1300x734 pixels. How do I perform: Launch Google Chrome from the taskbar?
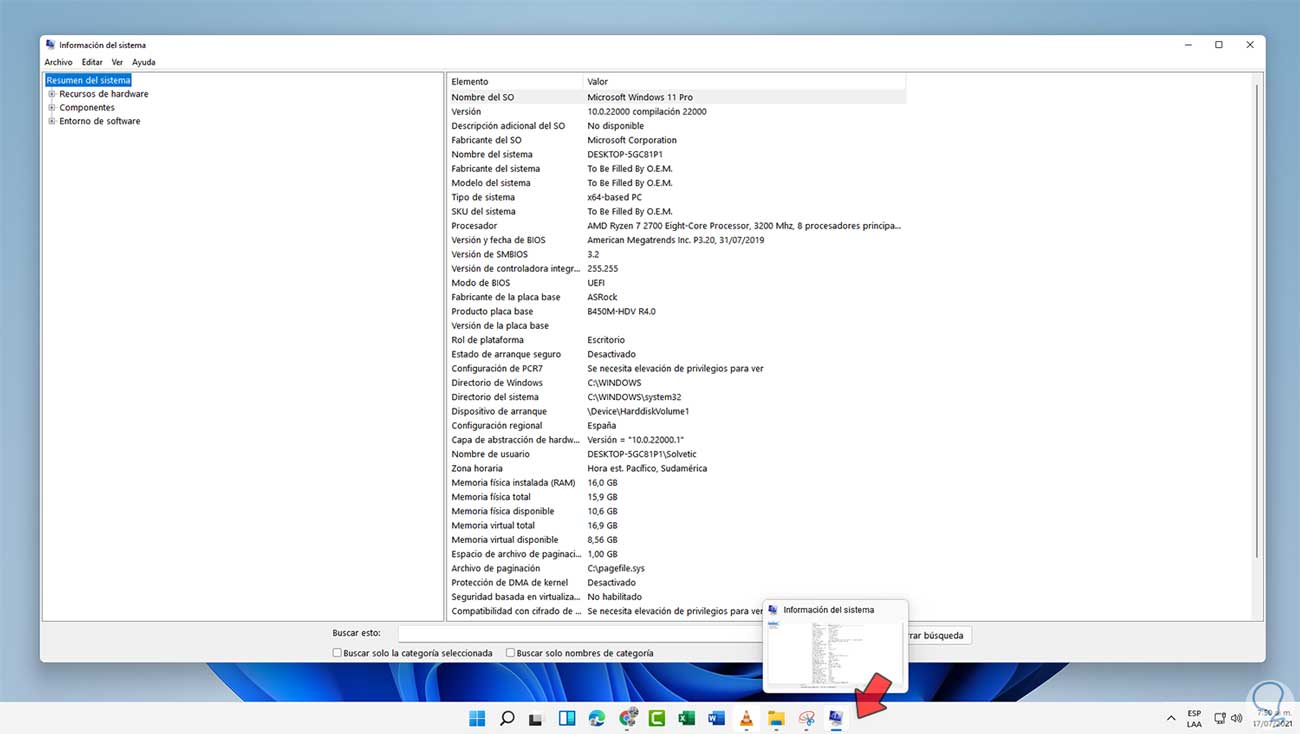(x=627, y=718)
